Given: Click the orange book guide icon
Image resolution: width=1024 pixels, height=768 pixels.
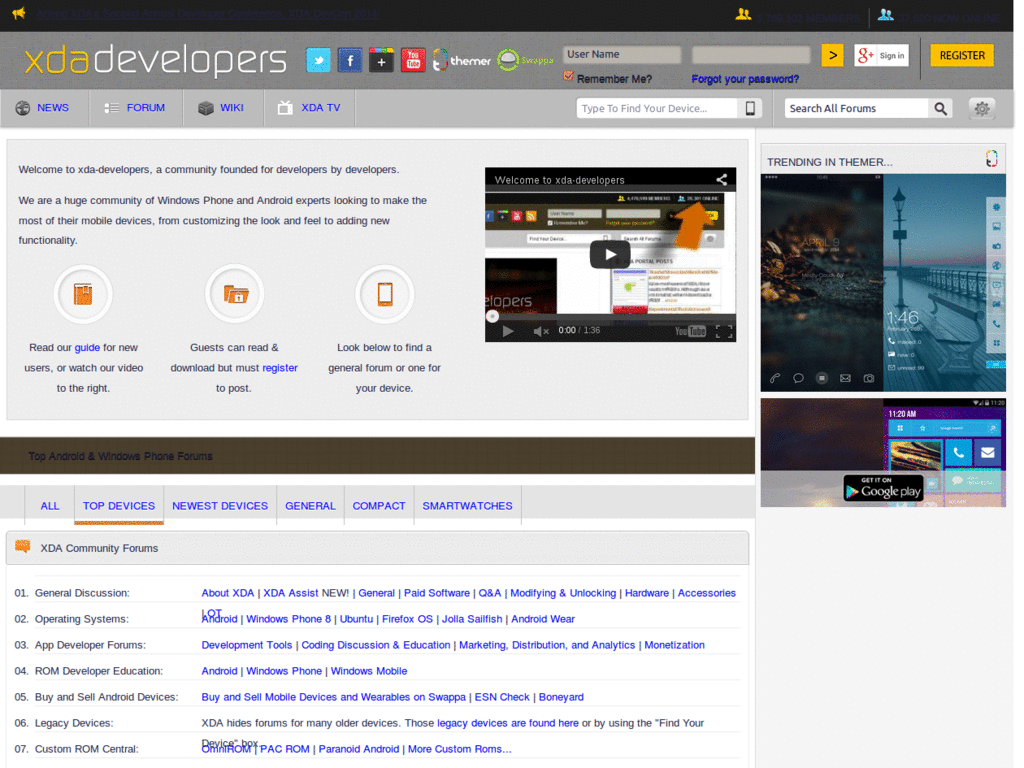Looking at the screenshot, I should pyautogui.click(x=83, y=294).
